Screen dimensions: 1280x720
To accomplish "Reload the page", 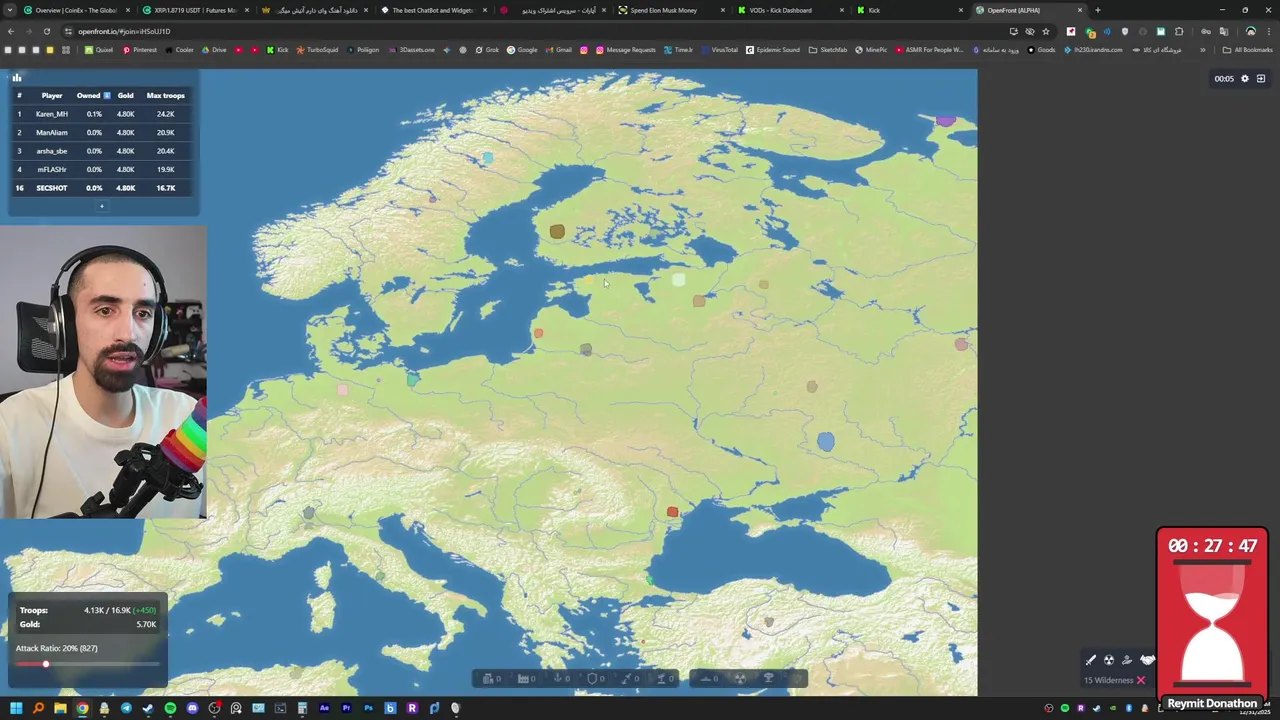I will point(46,31).
